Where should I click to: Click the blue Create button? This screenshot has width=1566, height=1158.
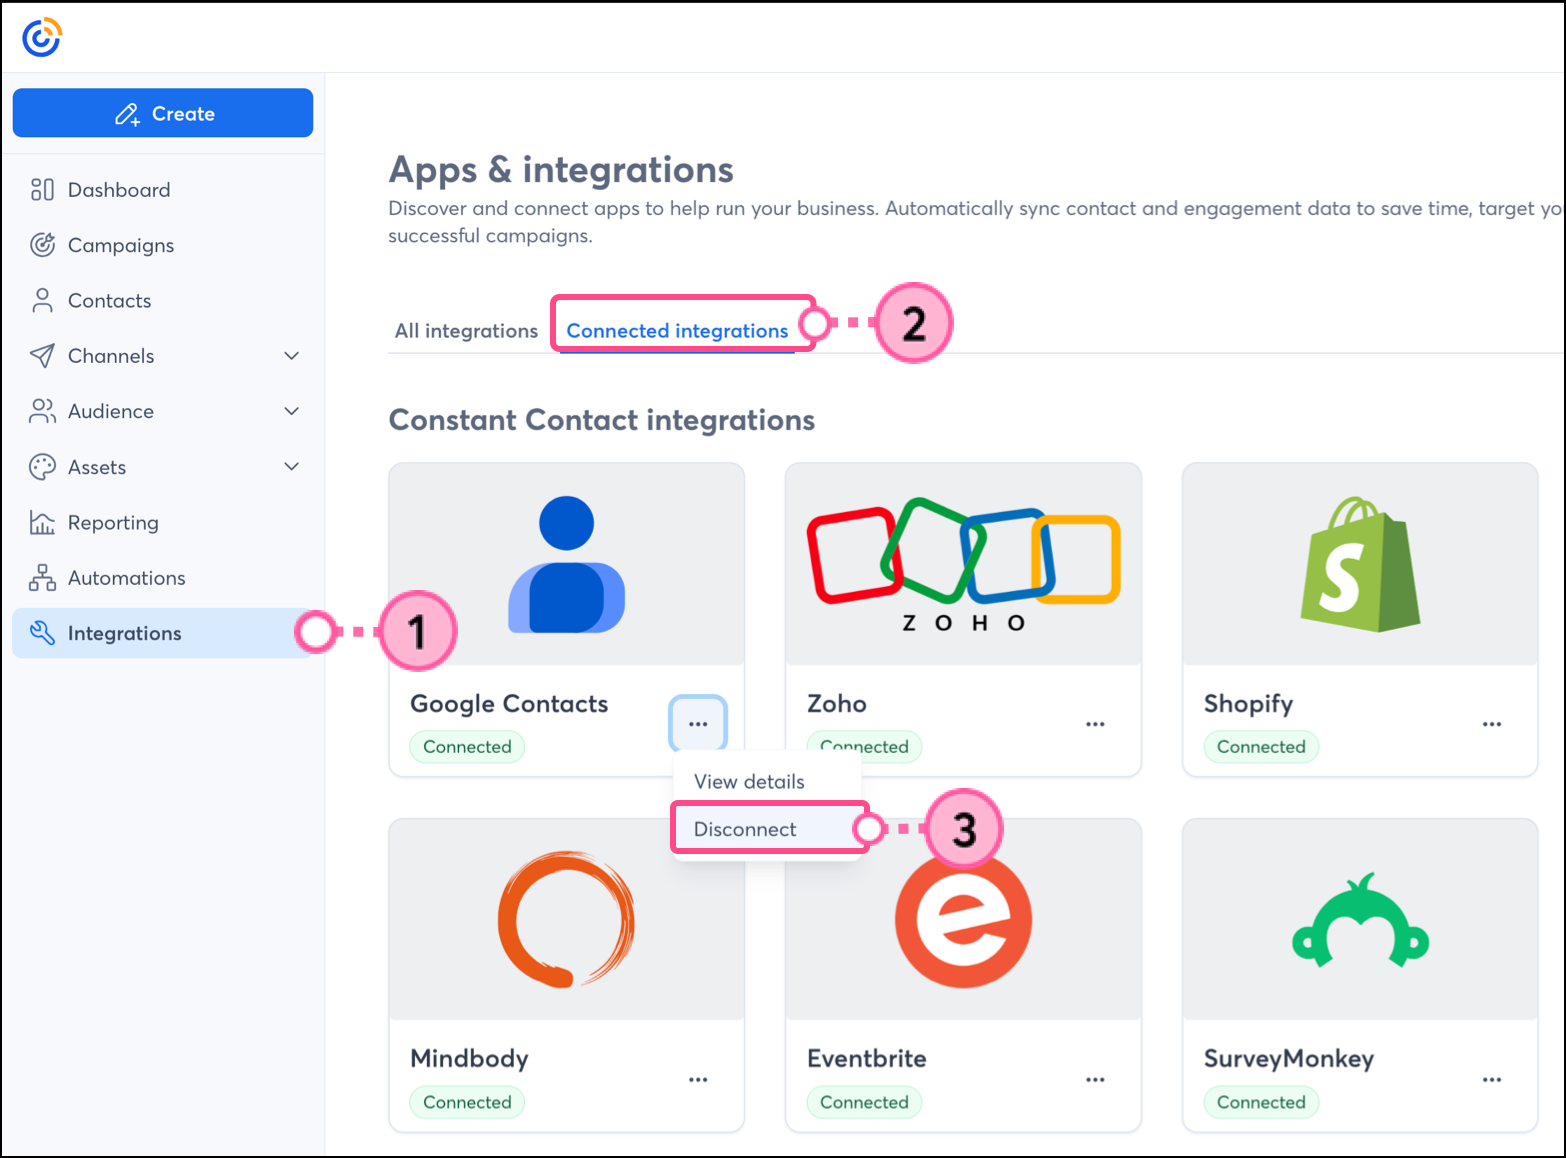pos(163,113)
